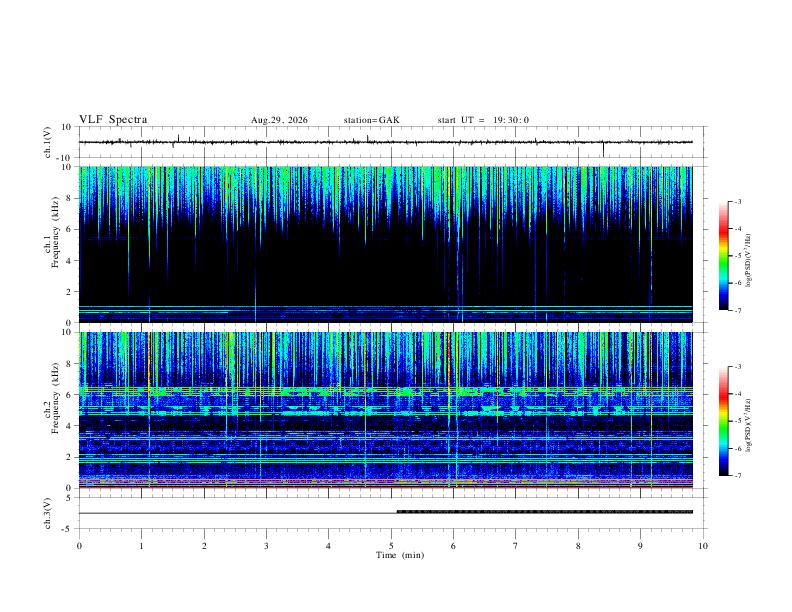Image resolution: width=792 pixels, height=612 pixels.
Task: Click the upper PSD color scale bar
Action: coord(723,256)
